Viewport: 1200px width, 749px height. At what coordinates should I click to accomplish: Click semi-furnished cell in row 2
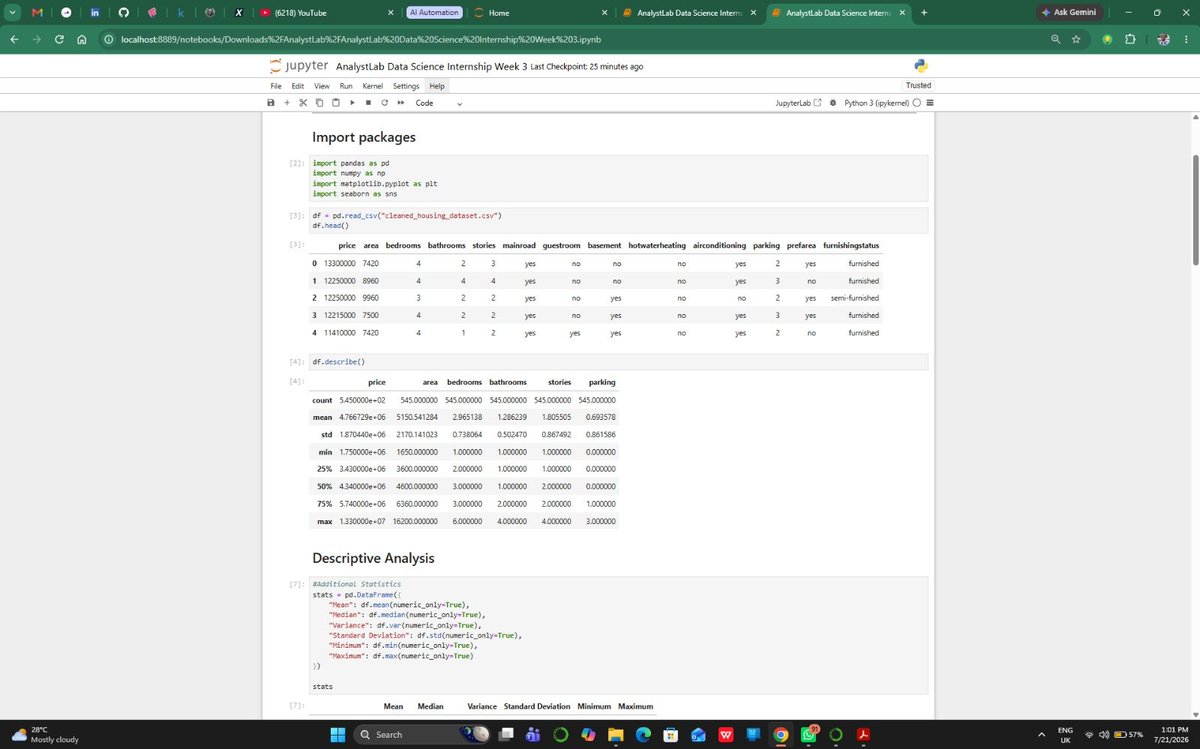tap(855, 298)
